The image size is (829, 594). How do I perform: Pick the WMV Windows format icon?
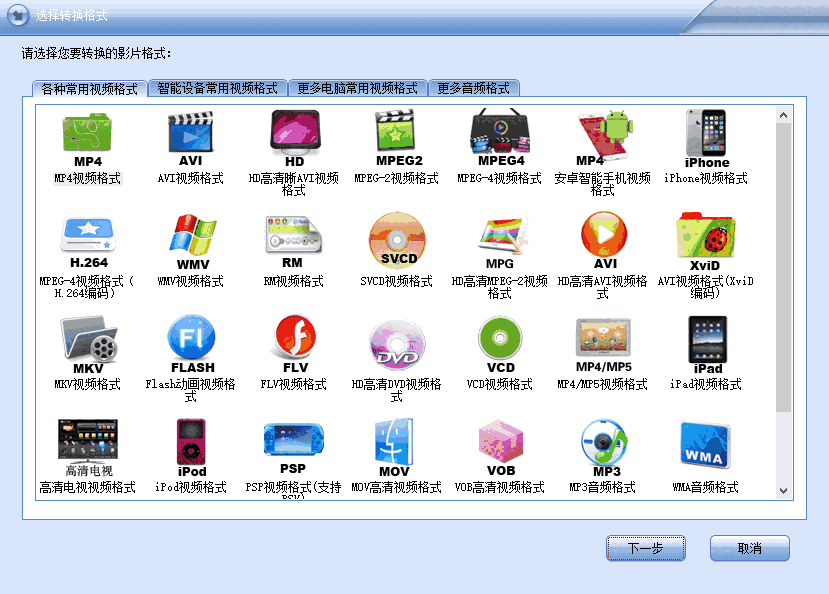pyautogui.click(x=192, y=236)
